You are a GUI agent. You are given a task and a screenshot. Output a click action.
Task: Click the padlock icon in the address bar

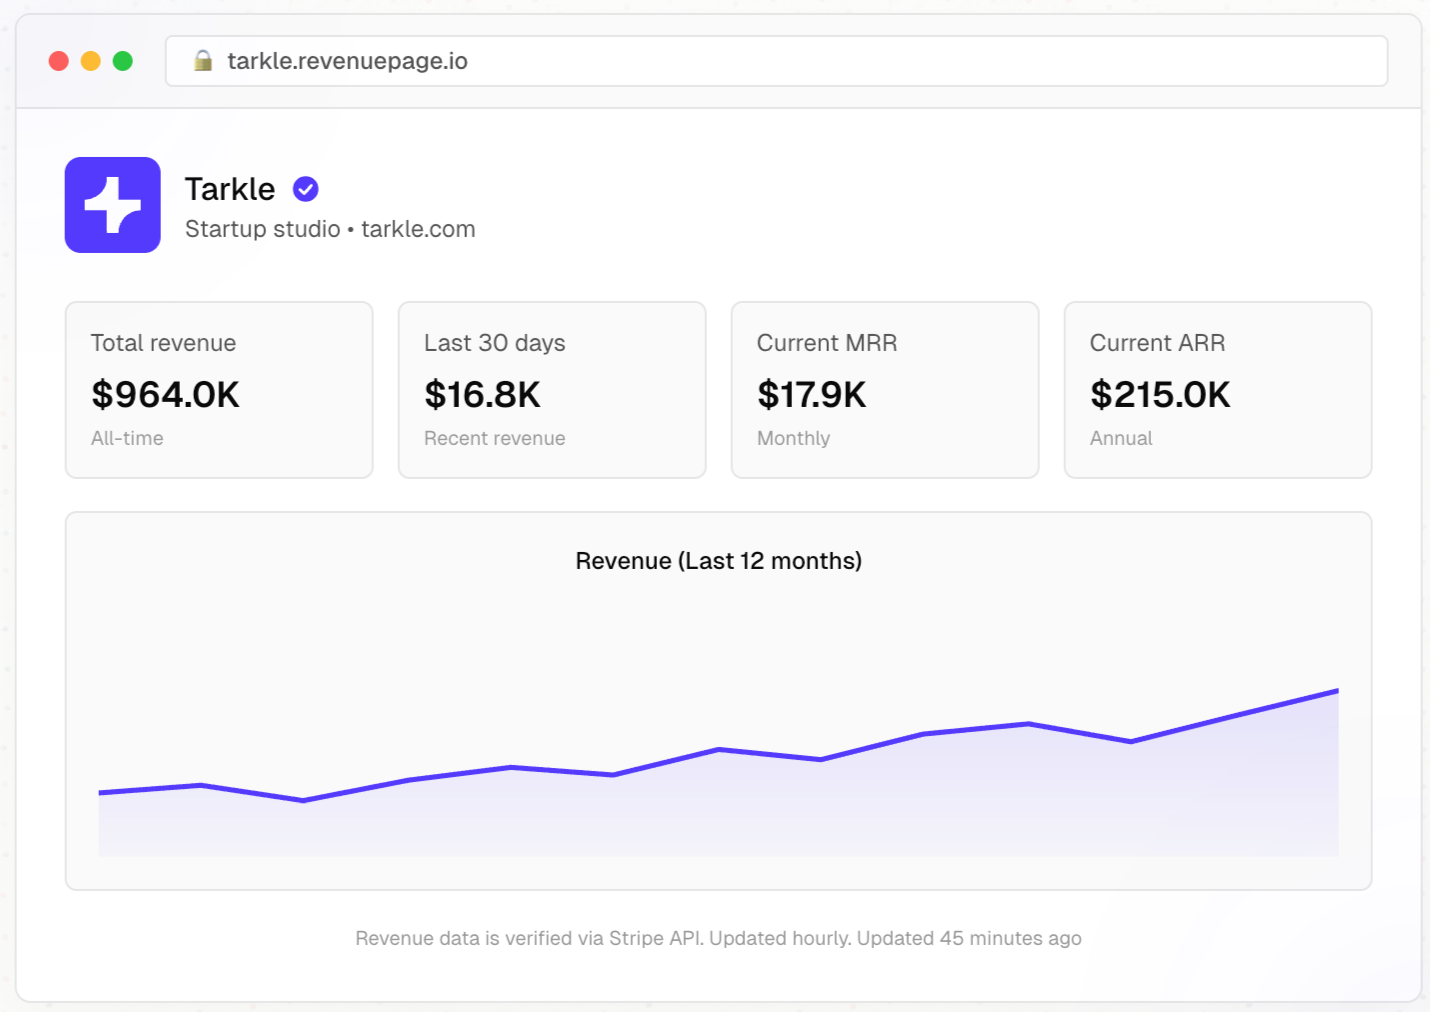tap(204, 61)
